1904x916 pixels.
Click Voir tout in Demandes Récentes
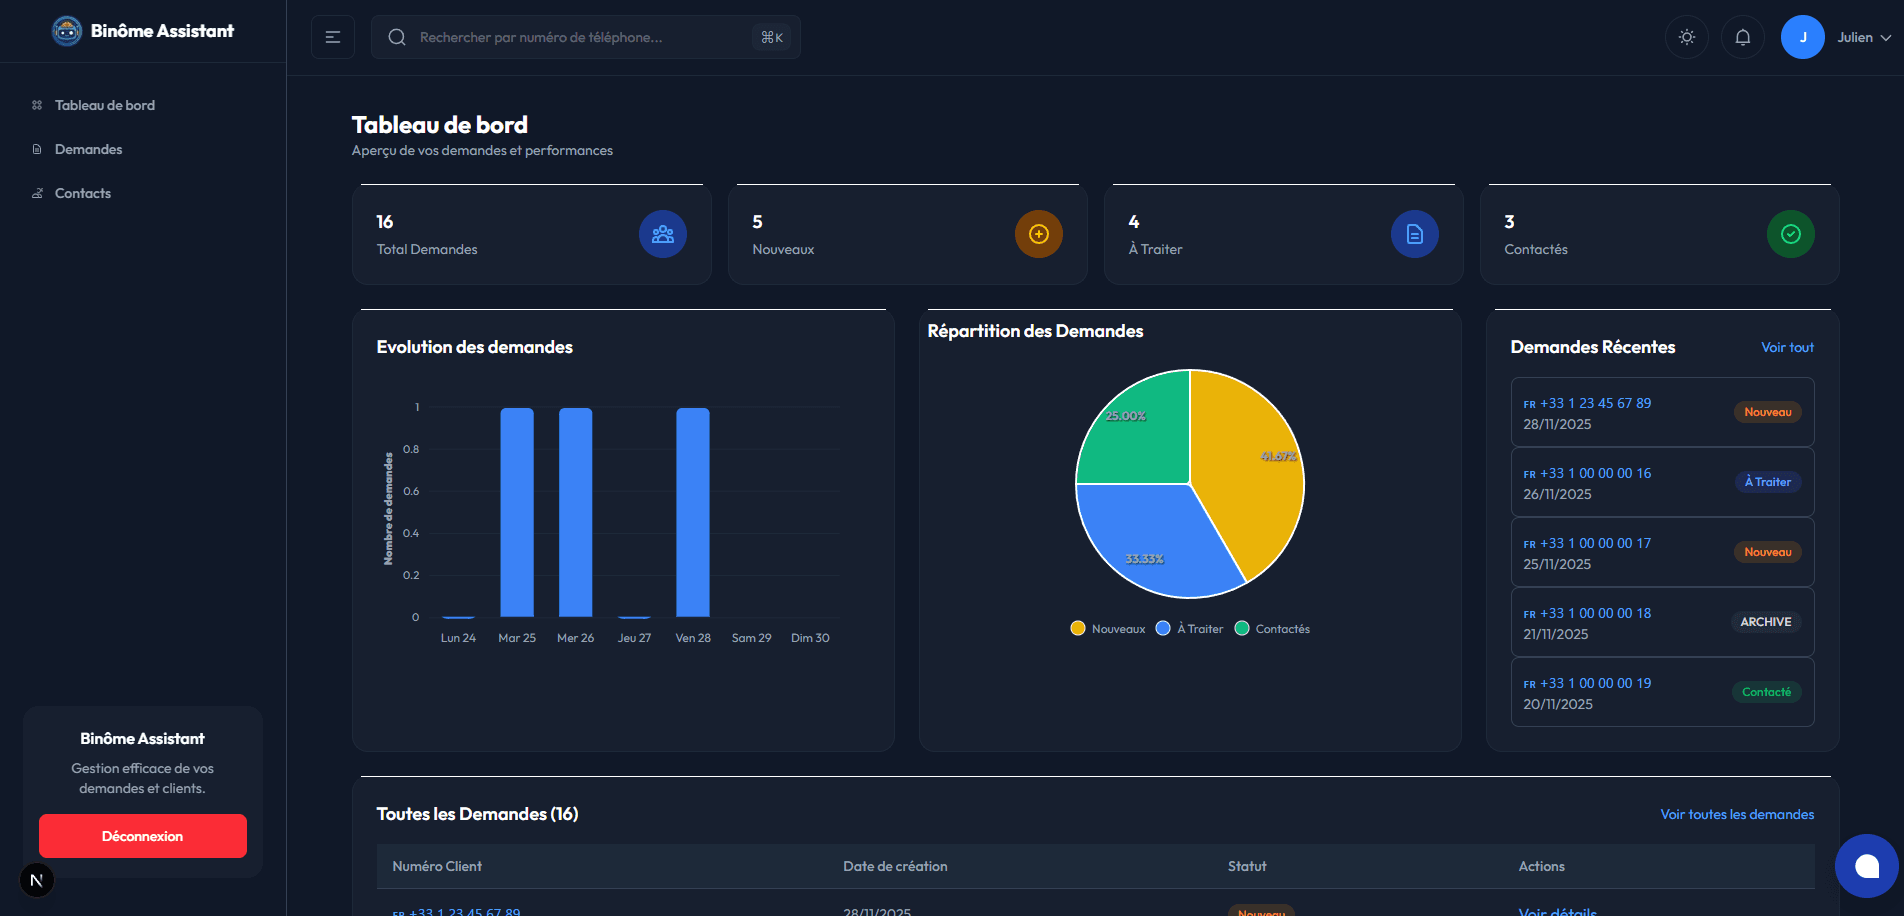(x=1787, y=347)
